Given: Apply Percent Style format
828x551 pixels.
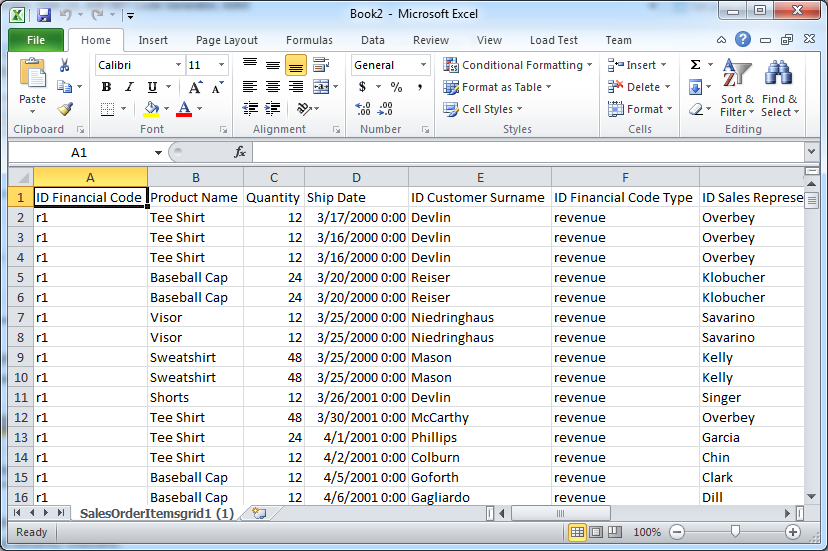Looking at the screenshot, I should (x=396, y=87).
